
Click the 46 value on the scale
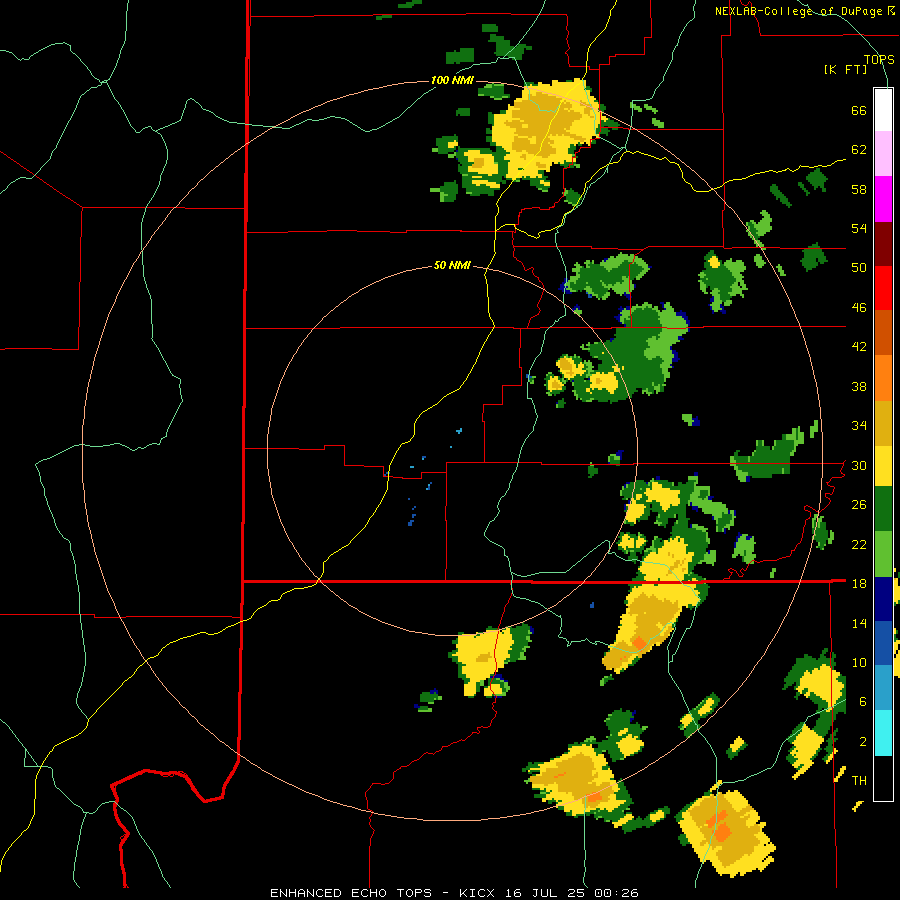859,307
